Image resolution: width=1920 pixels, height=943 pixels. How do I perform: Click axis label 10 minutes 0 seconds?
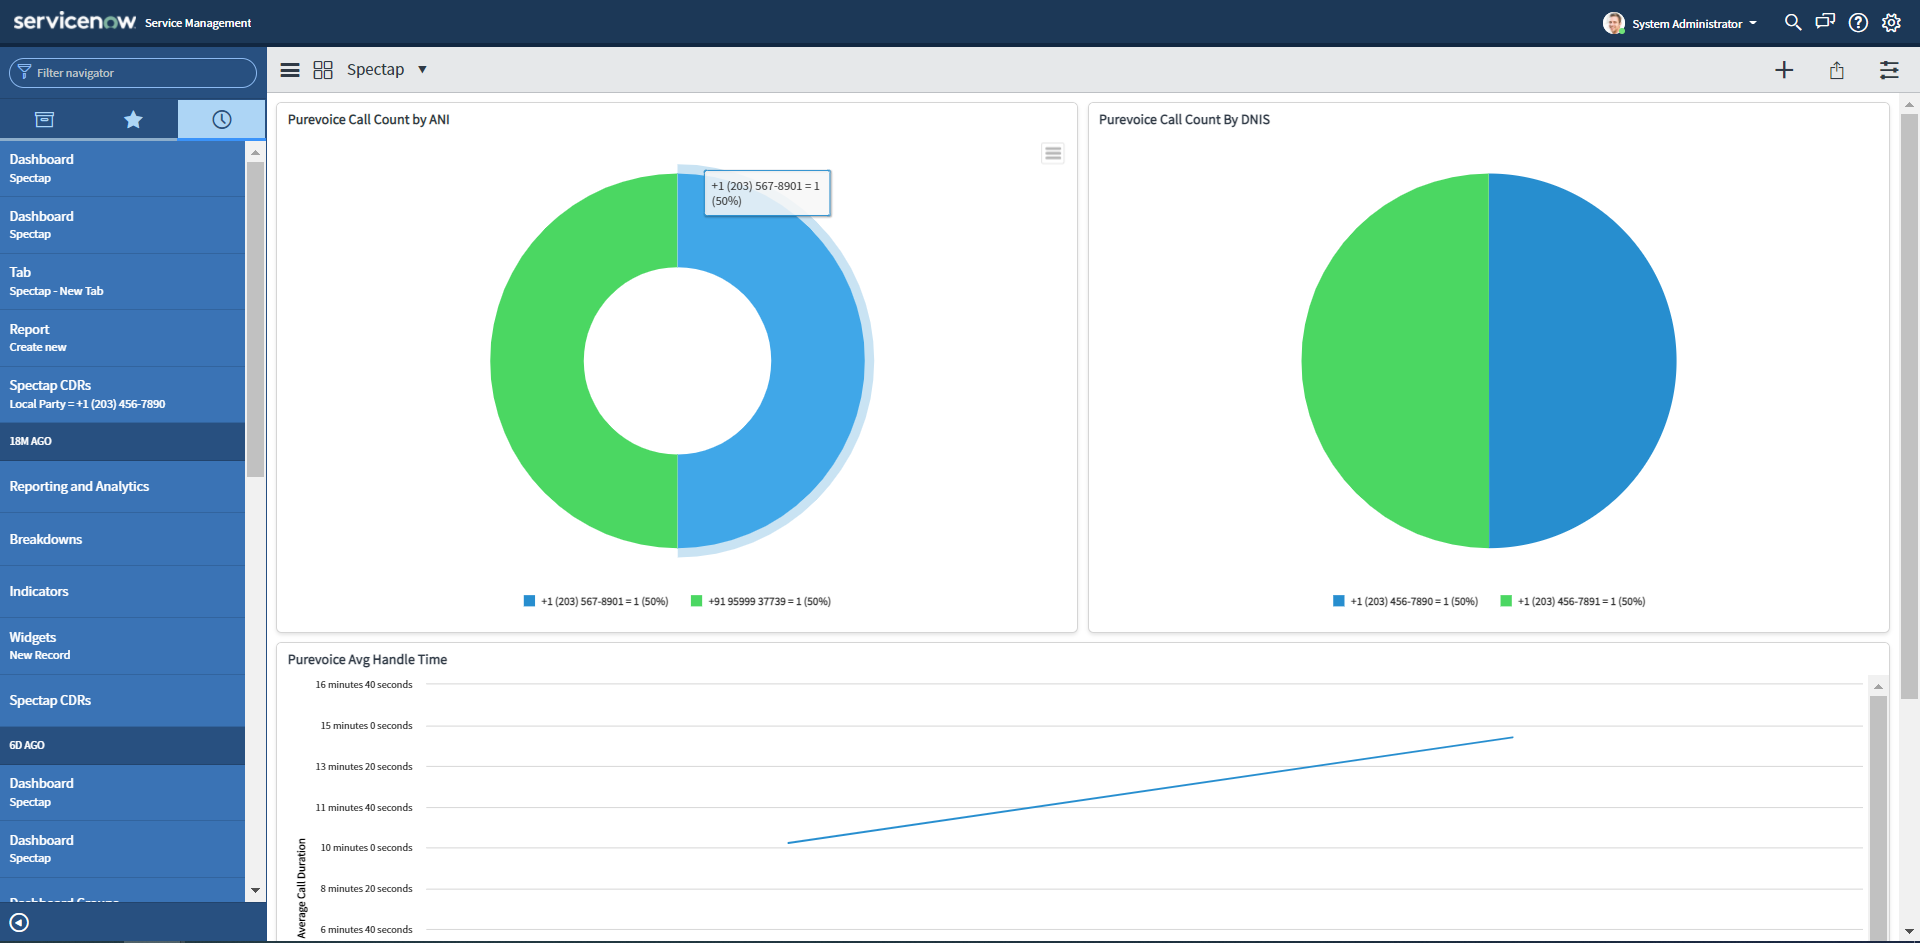click(366, 848)
